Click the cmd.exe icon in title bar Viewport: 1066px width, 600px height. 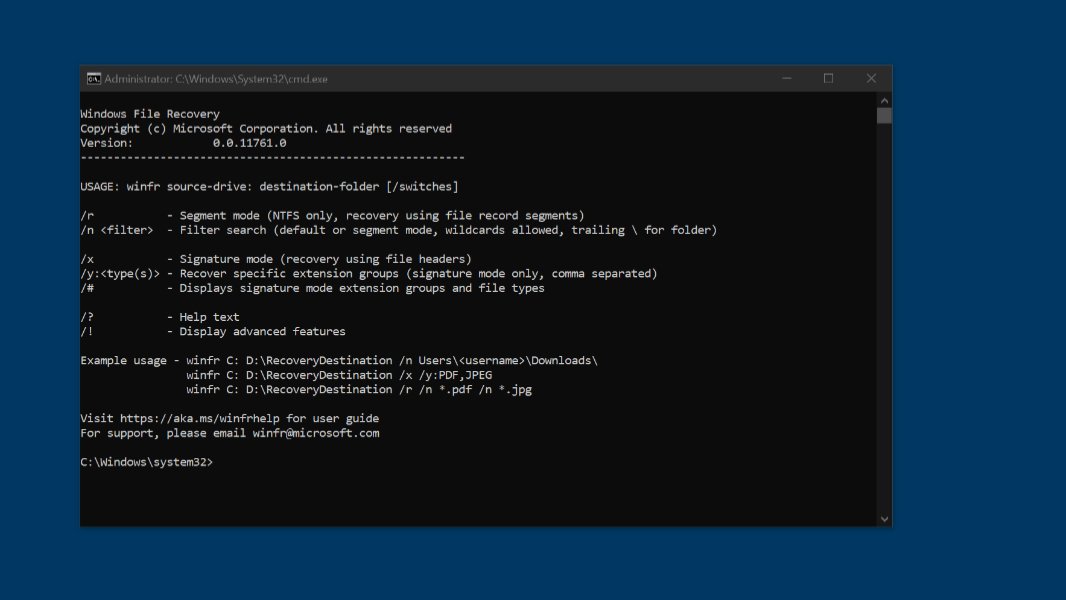[94, 79]
